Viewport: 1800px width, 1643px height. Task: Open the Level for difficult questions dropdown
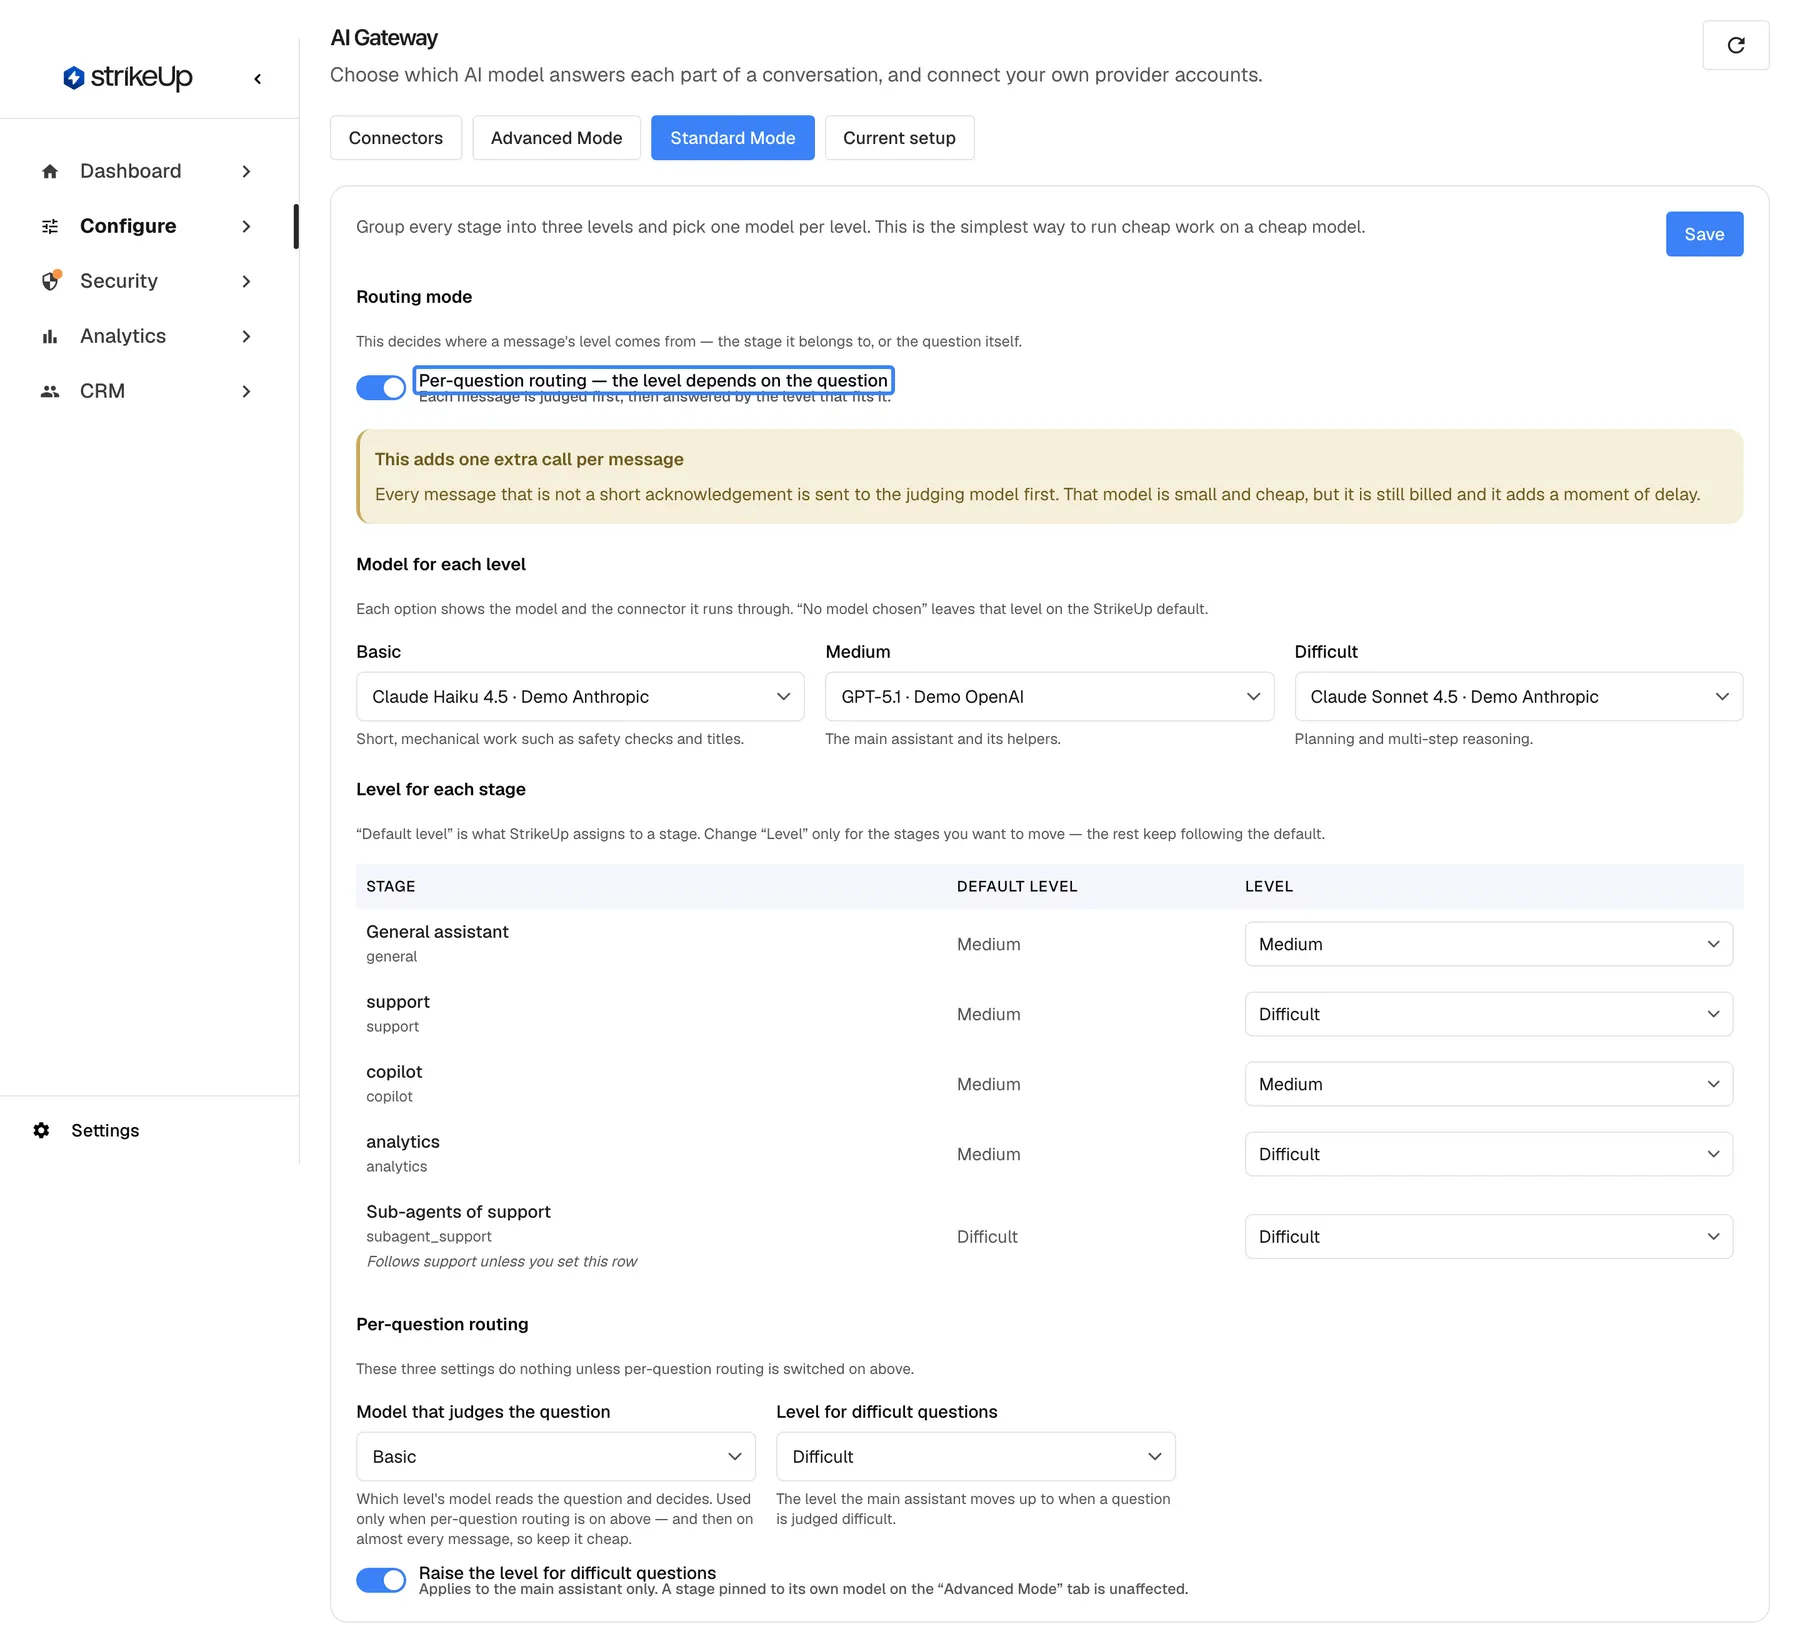click(976, 1456)
